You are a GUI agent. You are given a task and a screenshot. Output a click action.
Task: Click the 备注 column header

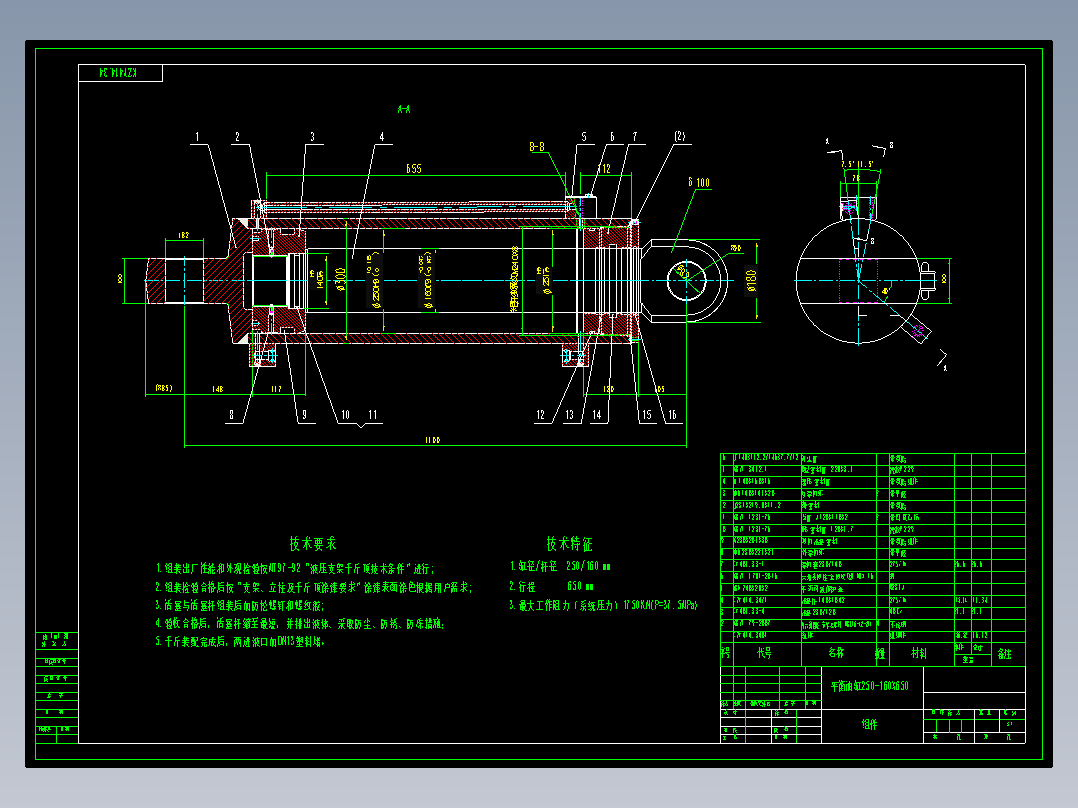[1005, 654]
